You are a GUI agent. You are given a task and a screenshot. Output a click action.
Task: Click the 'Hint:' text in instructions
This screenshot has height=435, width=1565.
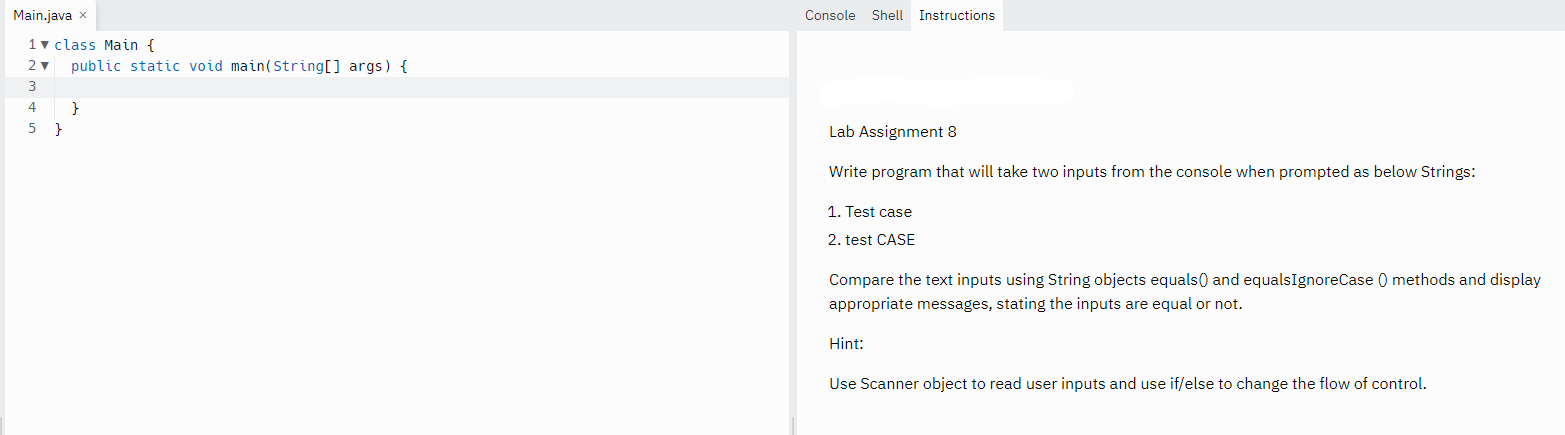click(846, 344)
